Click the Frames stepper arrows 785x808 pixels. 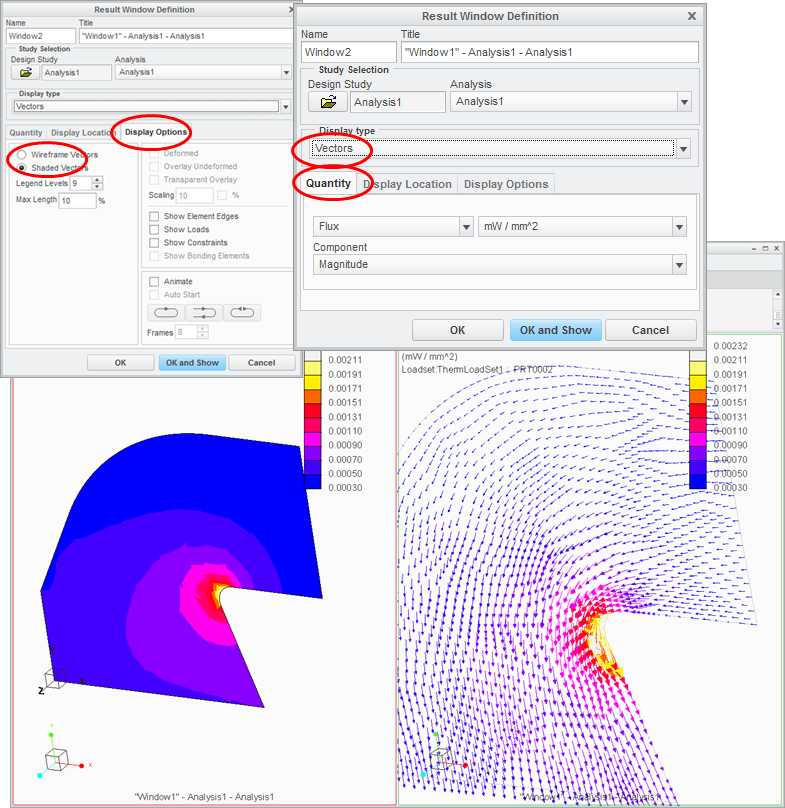pyautogui.click(x=203, y=332)
